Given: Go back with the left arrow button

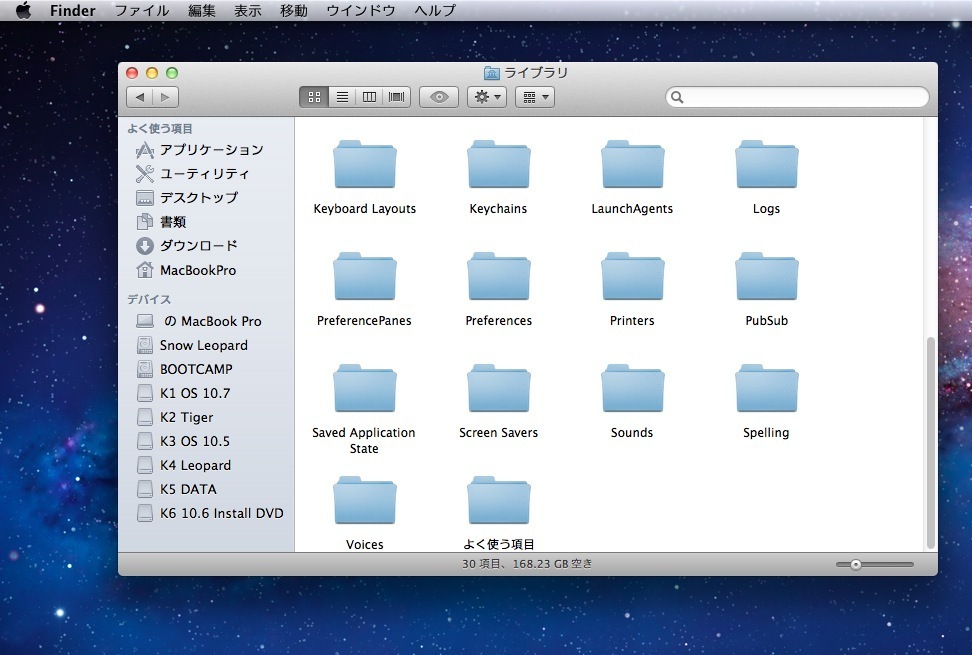Looking at the screenshot, I should click(x=140, y=97).
